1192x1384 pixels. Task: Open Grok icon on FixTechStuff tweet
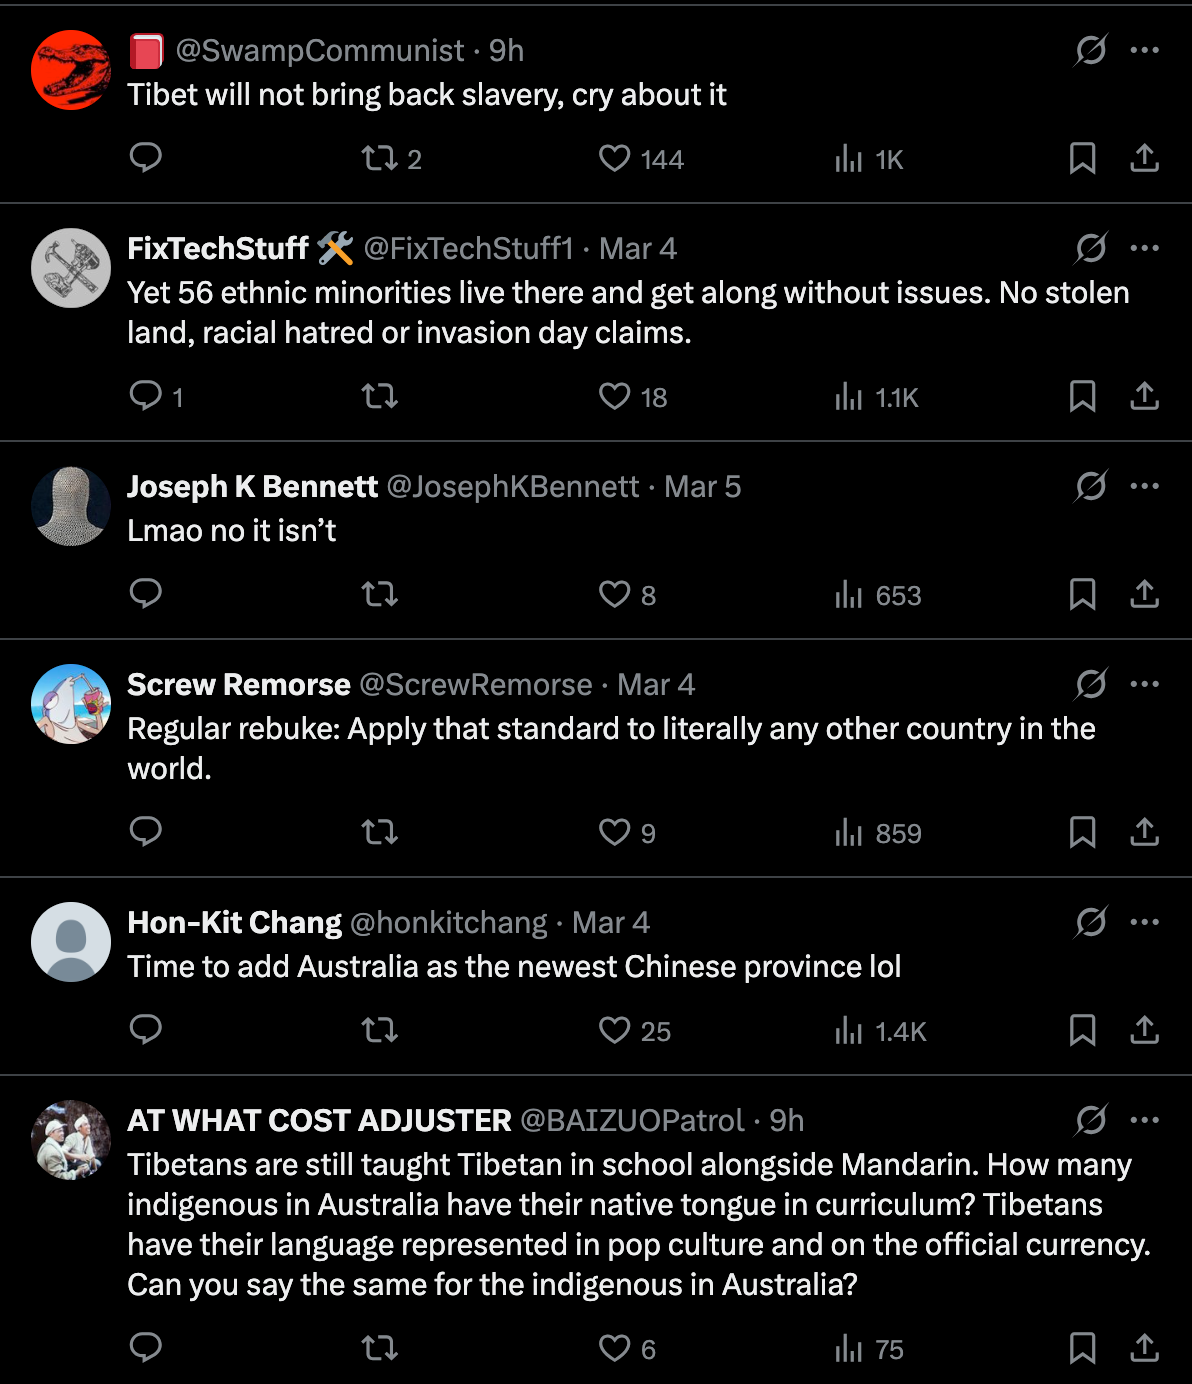point(1090,247)
